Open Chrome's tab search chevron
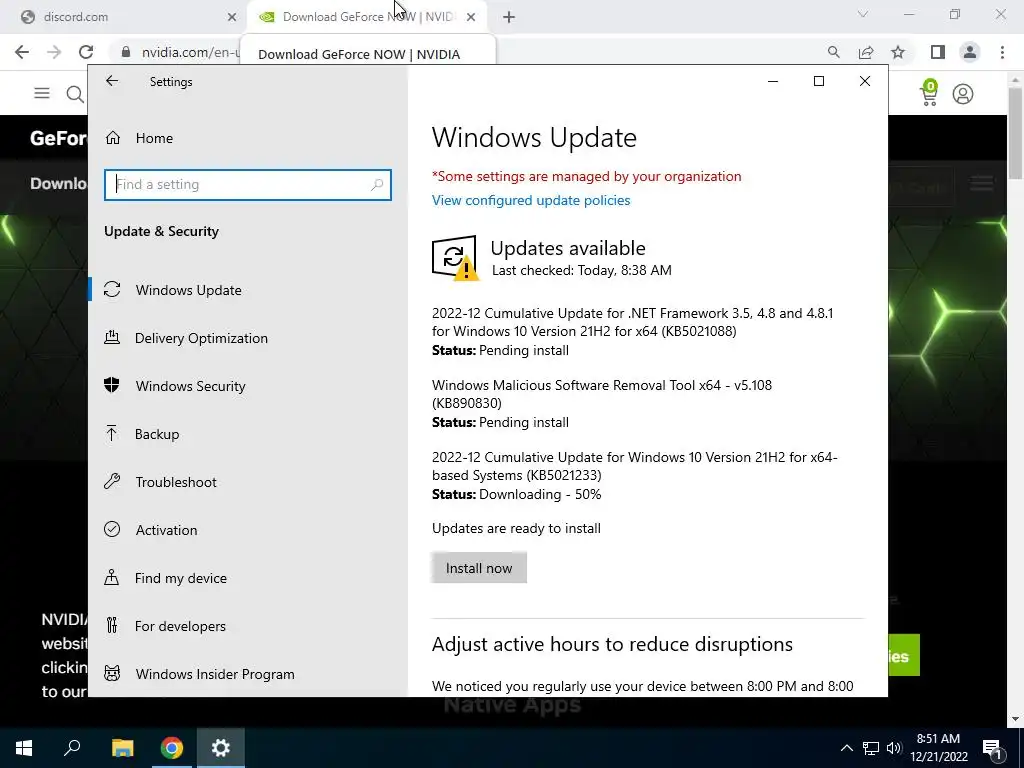This screenshot has height=768, width=1024. [x=863, y=14]
